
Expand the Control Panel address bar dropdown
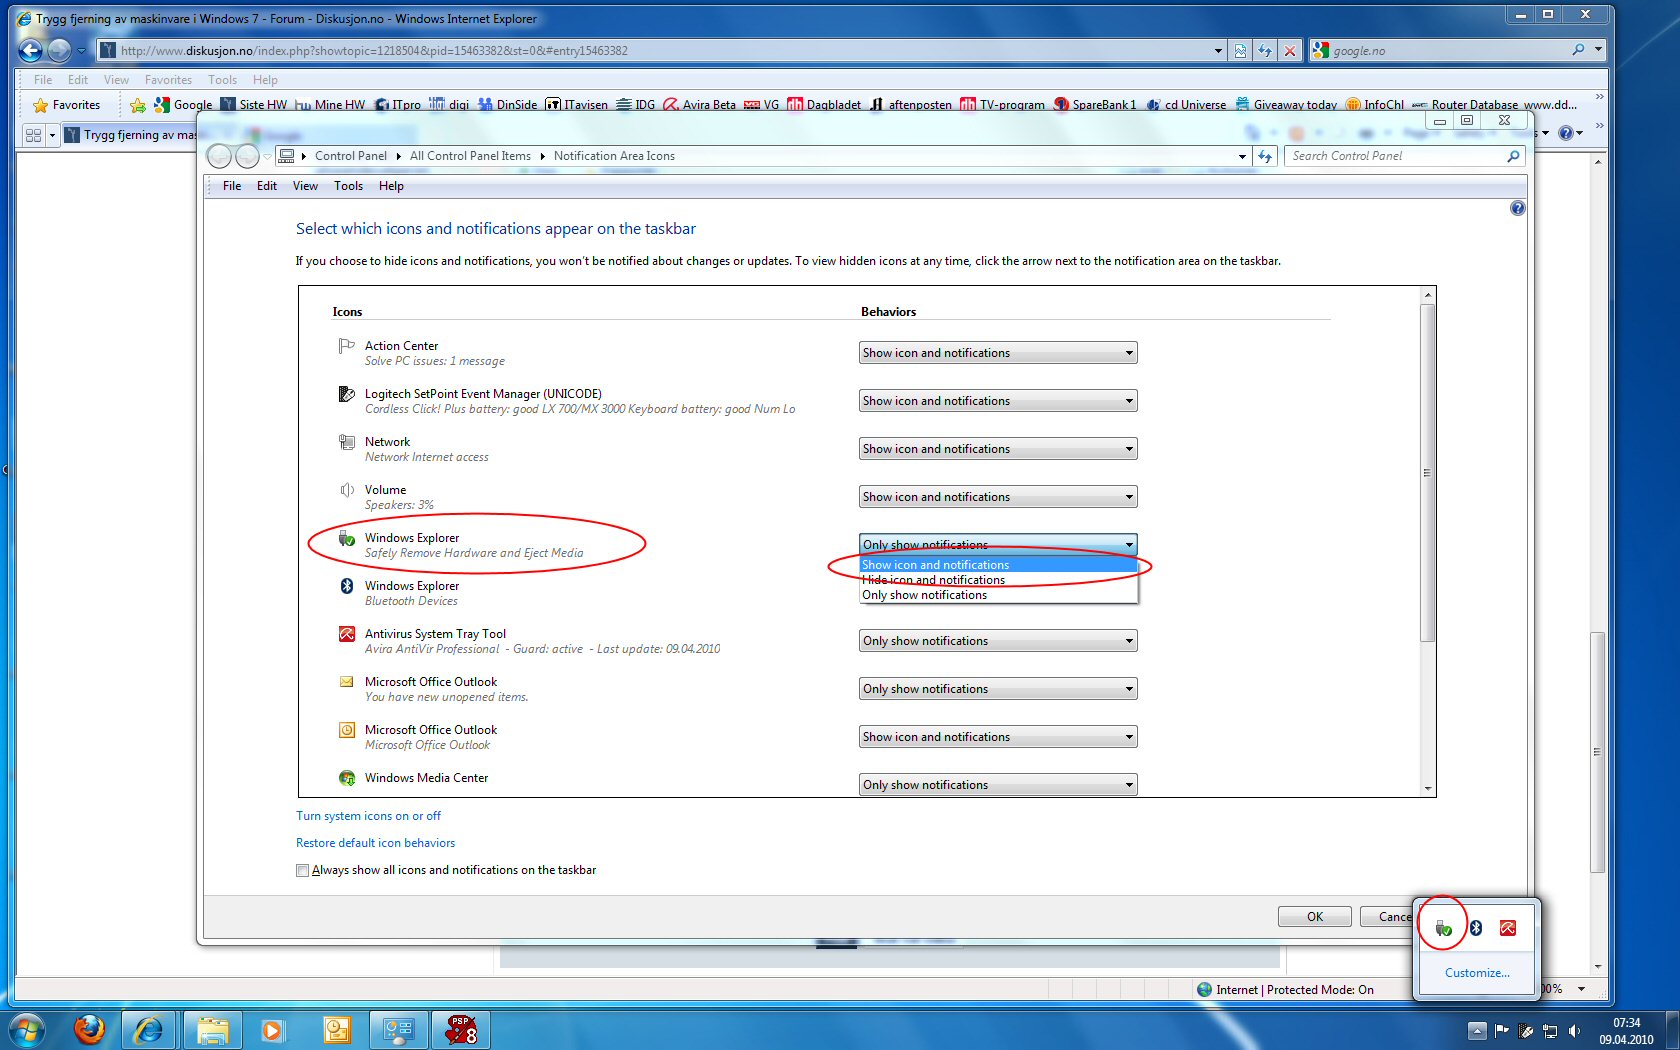[1242, 156]
